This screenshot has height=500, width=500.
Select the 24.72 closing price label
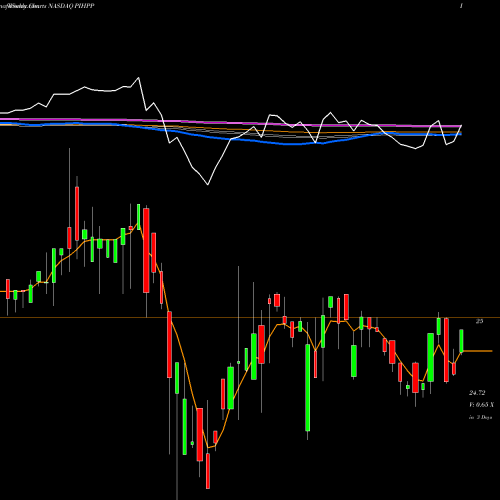[x=477, y=393]
